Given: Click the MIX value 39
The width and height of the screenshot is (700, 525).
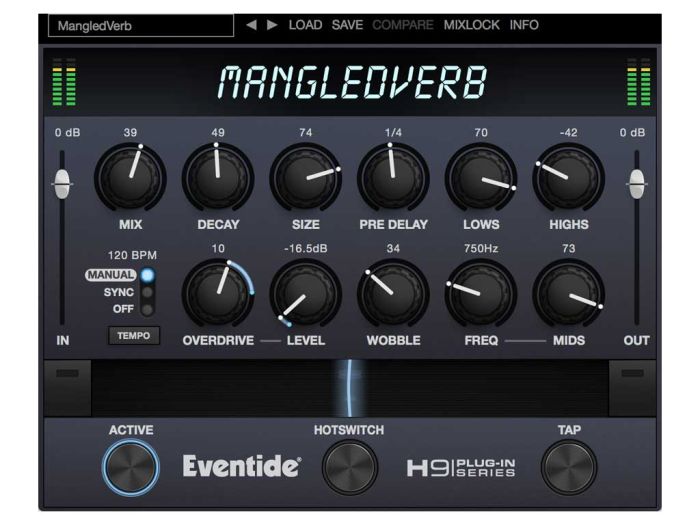Looking at the screenshot, I should coord(130,133).
